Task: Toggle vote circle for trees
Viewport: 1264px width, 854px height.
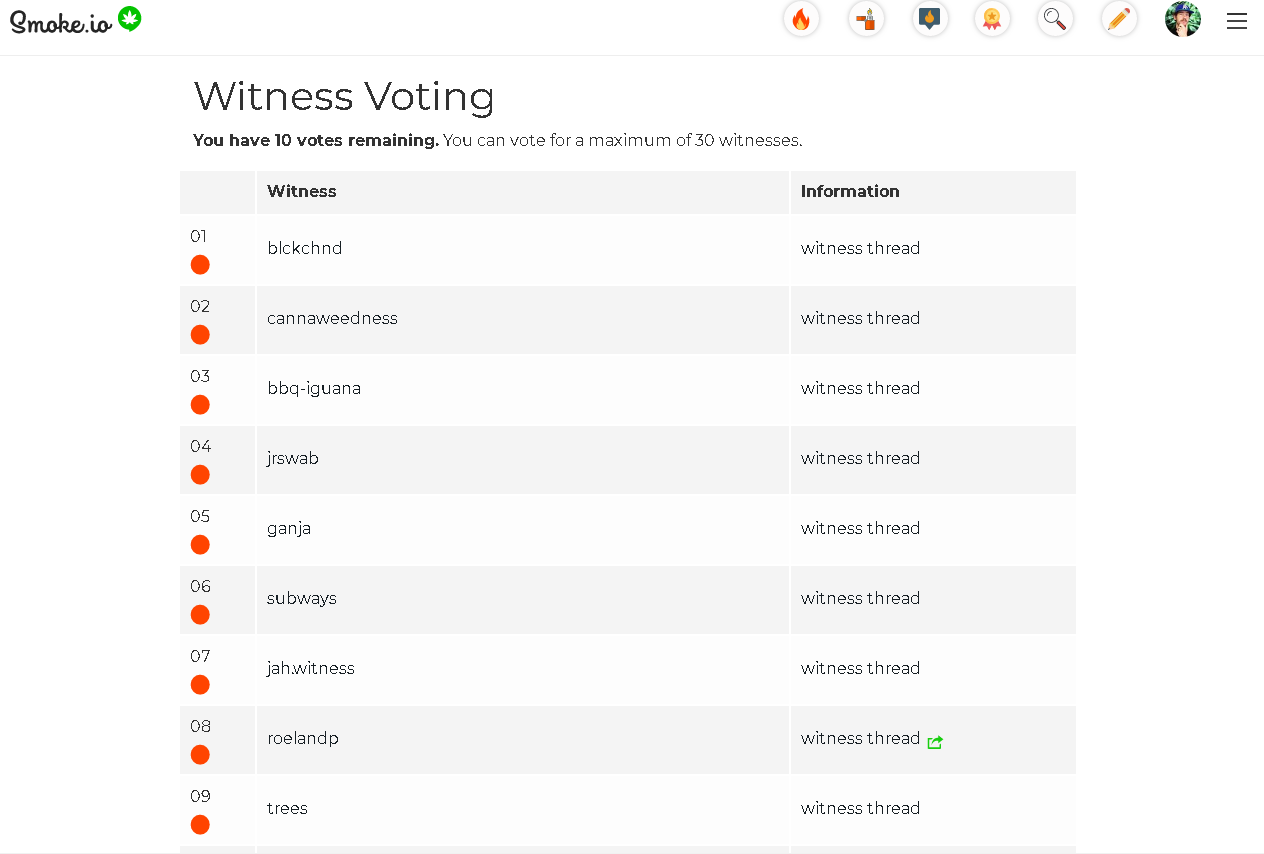Action: [200, 825]
